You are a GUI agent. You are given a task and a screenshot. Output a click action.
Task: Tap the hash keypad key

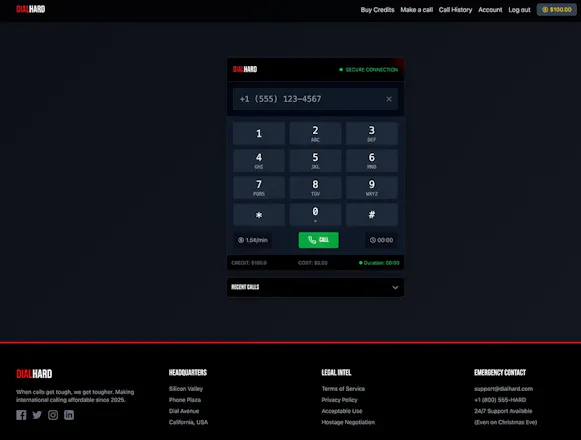(x=372, y=215)
